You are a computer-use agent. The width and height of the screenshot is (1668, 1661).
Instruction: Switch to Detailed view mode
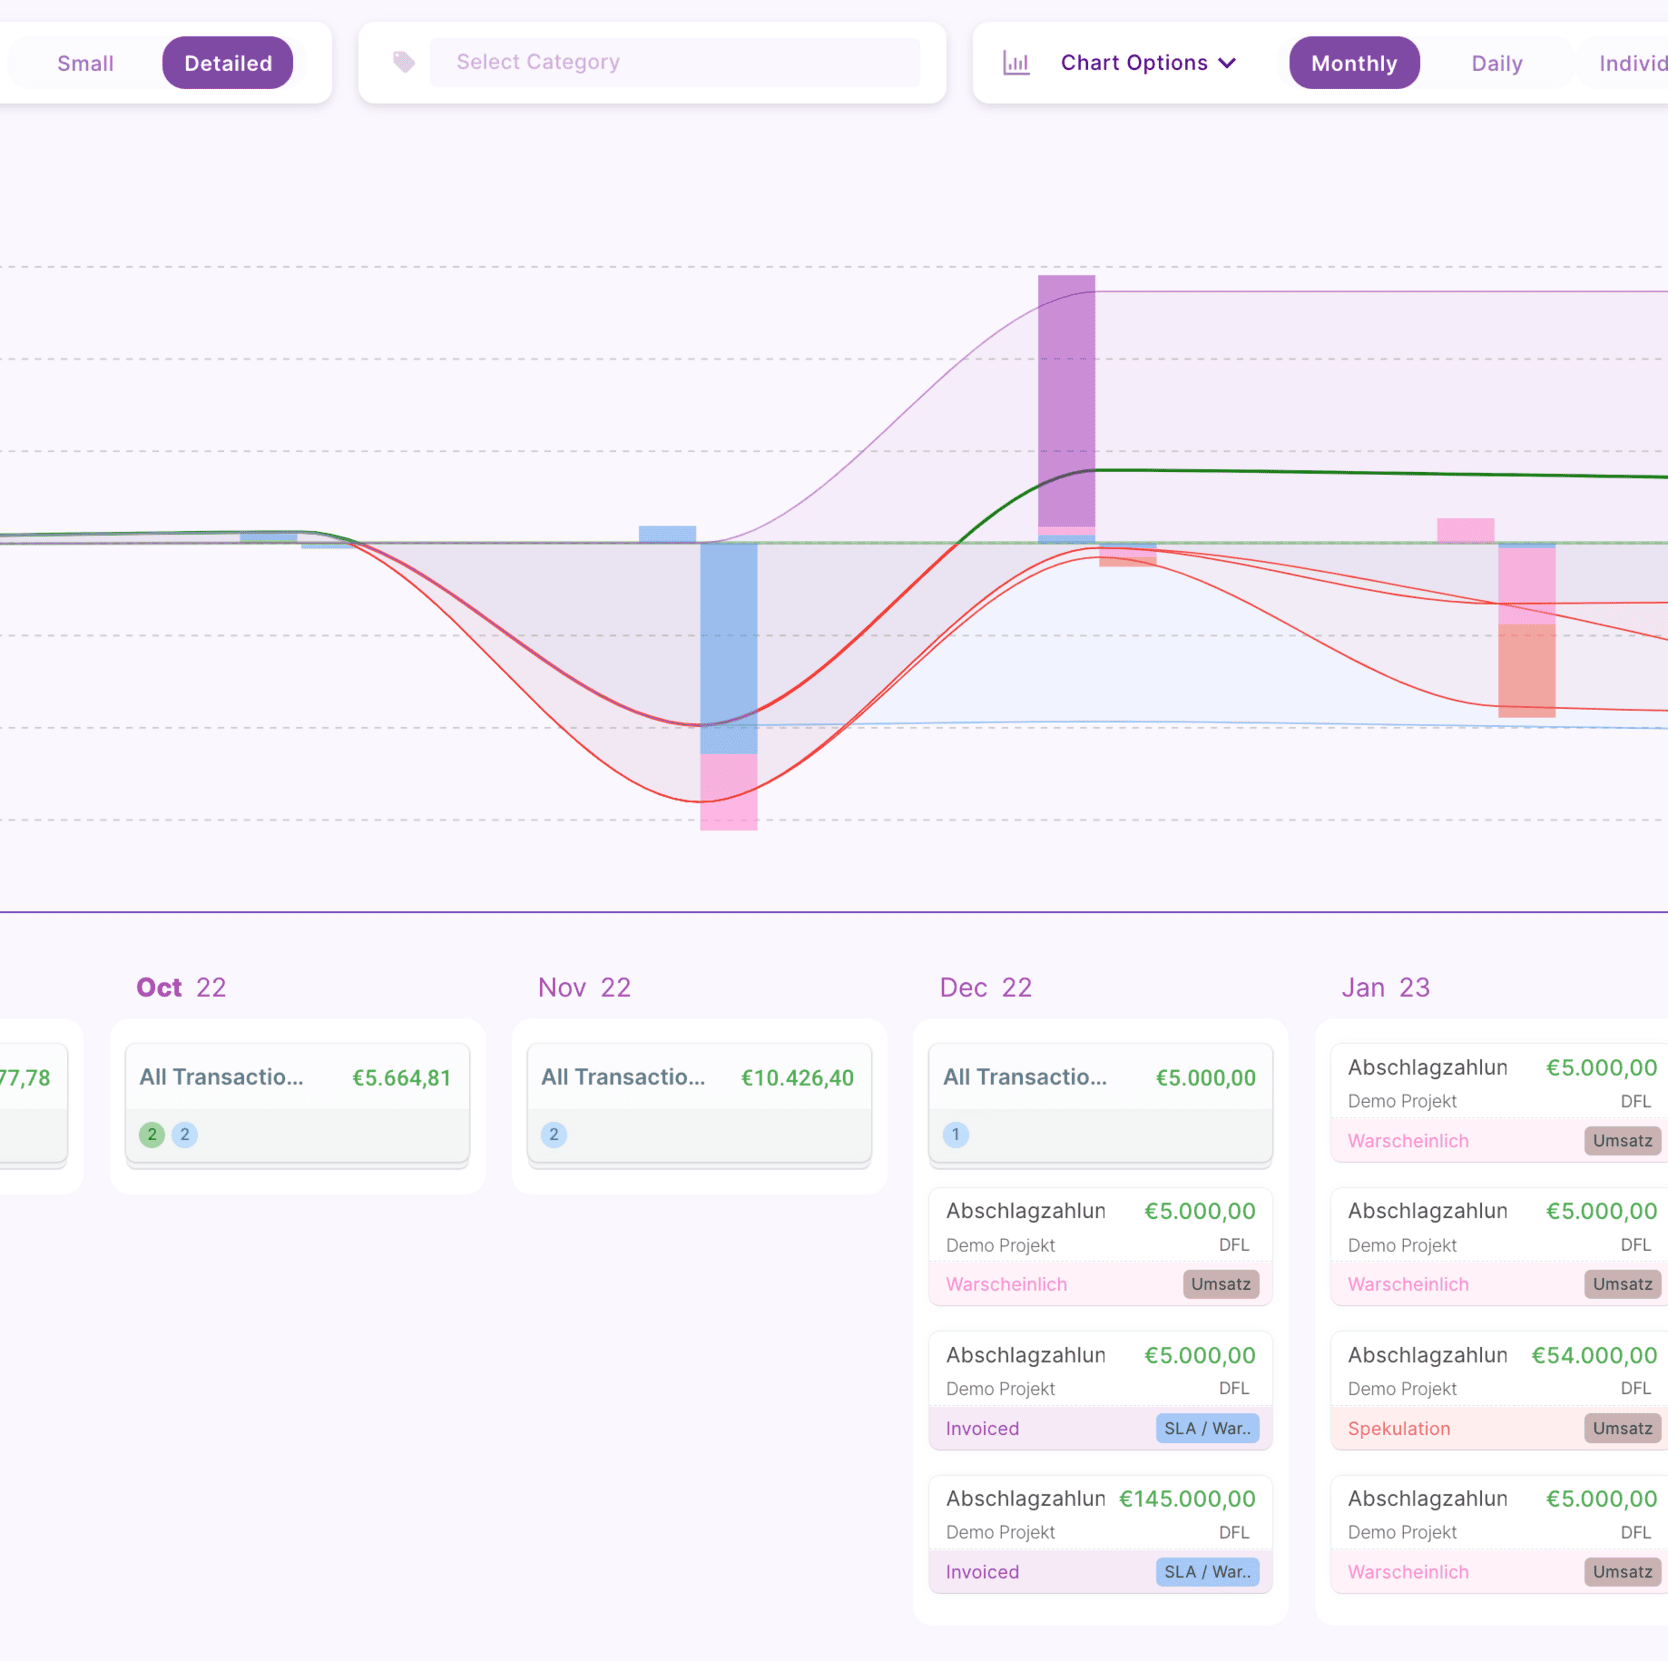coord(228,63)
